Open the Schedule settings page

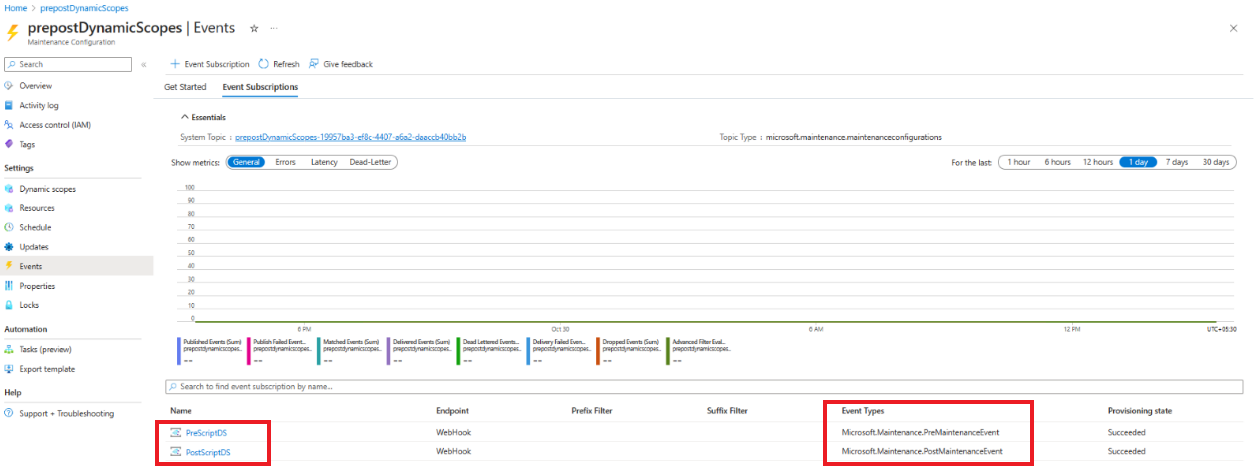tap(35, 227)
